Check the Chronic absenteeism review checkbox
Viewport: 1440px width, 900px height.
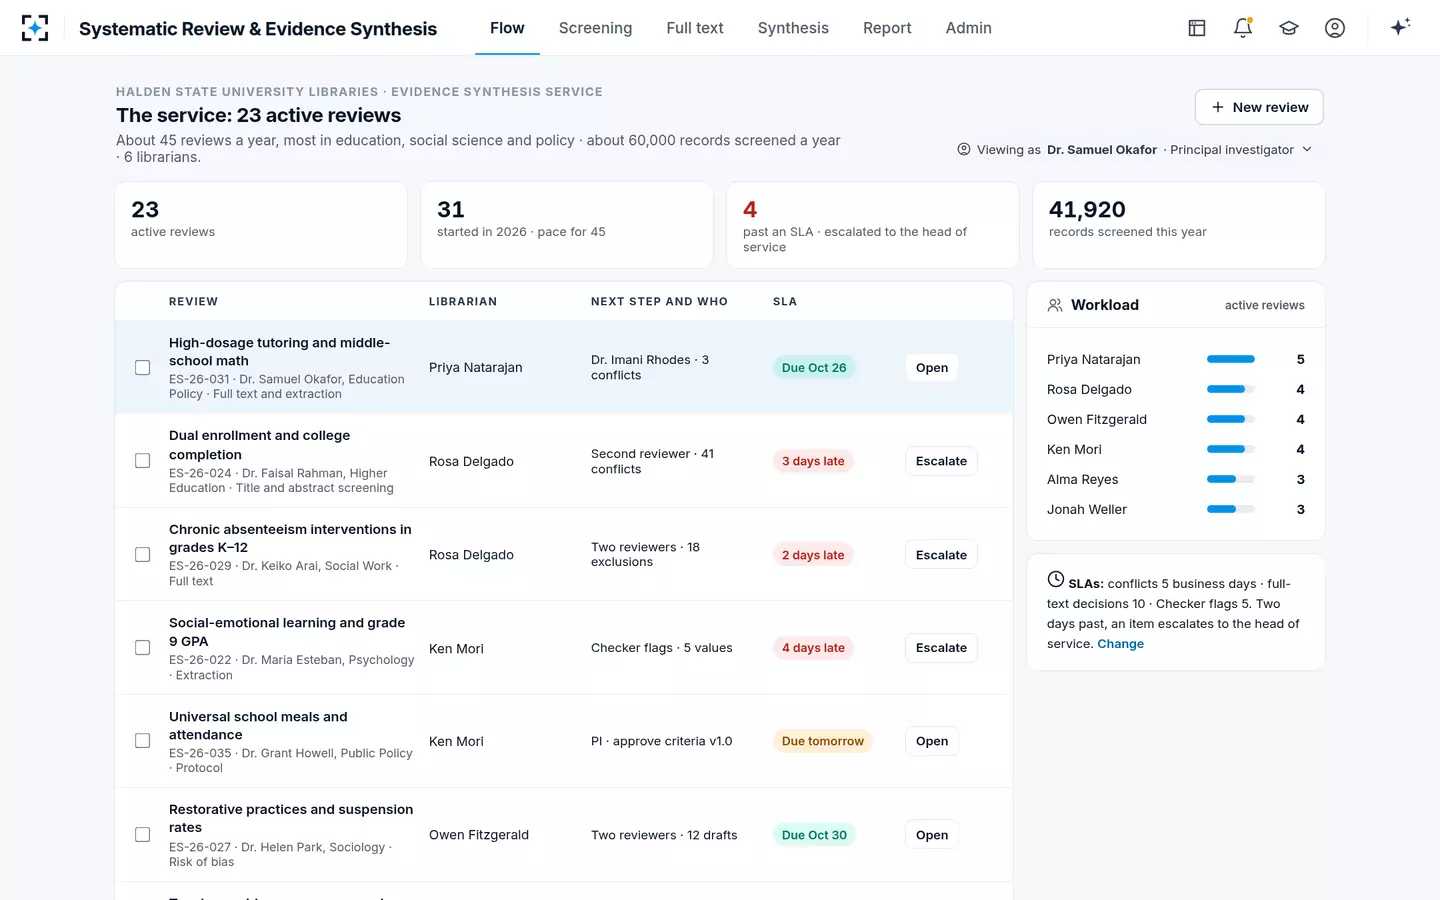[x=143, y=555]
